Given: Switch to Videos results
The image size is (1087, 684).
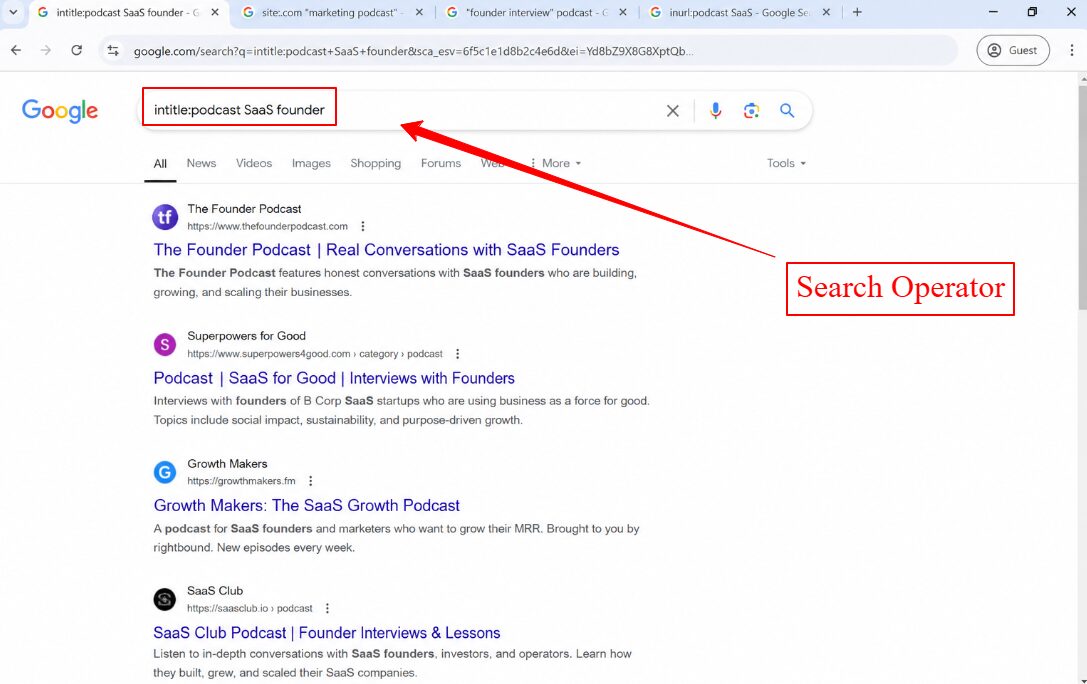Looking at the screenshot, I should [254, 163].
